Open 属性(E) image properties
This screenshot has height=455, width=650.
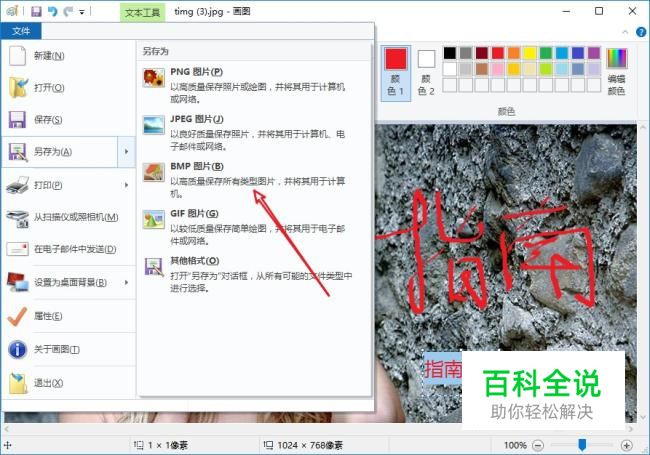pos(68,316)
